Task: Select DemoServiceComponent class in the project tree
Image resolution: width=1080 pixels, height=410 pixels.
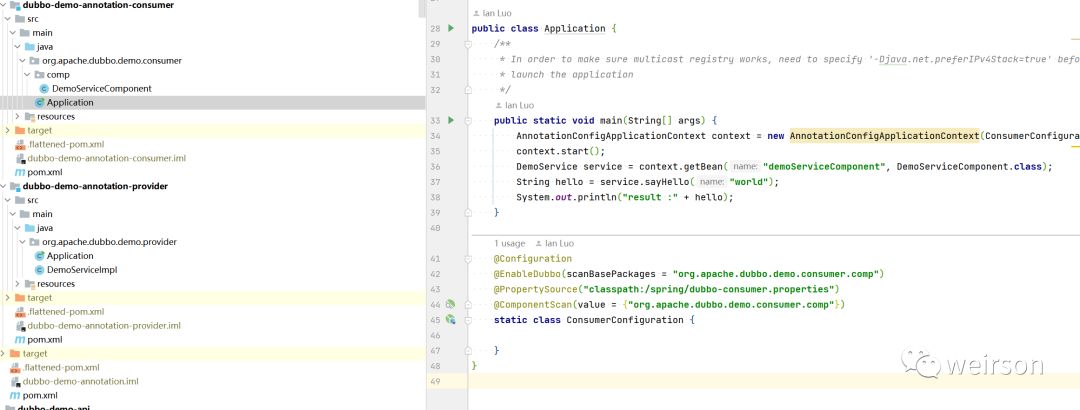Action: pos(101,88)
